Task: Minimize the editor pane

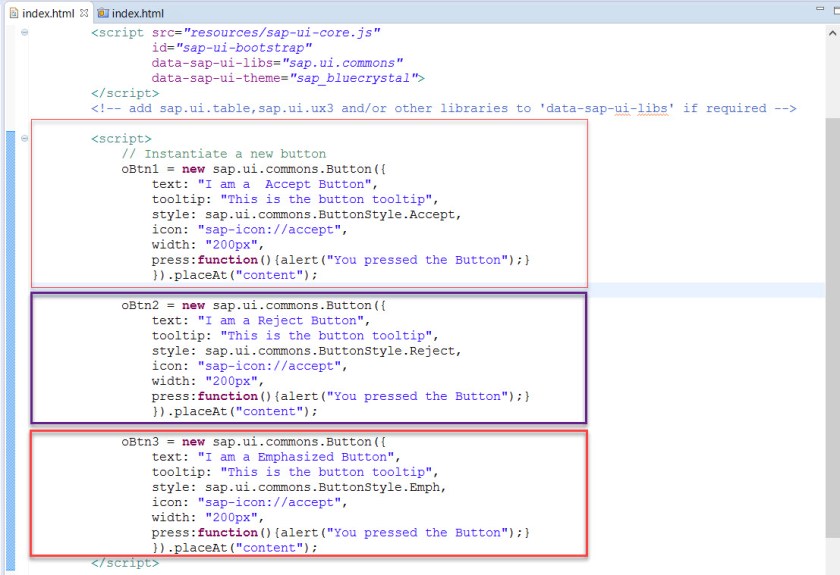Action: [820, 9]
